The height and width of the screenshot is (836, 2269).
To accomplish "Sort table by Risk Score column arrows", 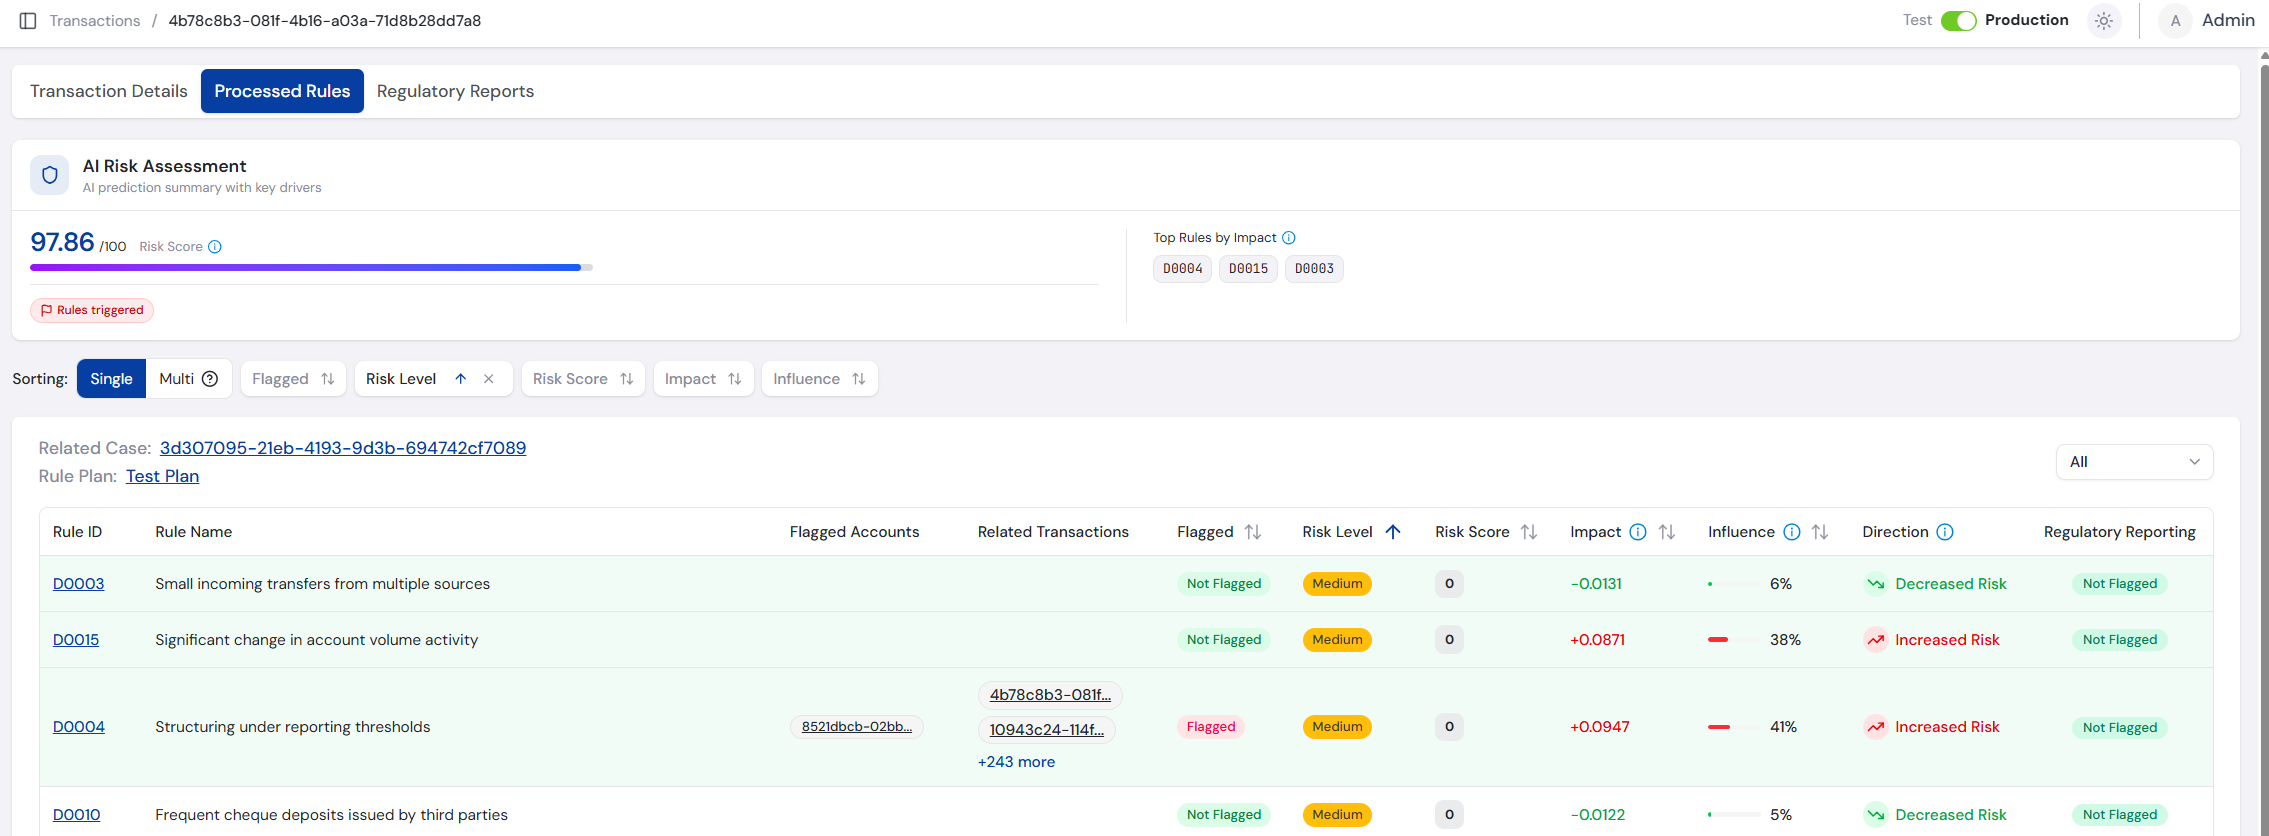I will 1529,532.
